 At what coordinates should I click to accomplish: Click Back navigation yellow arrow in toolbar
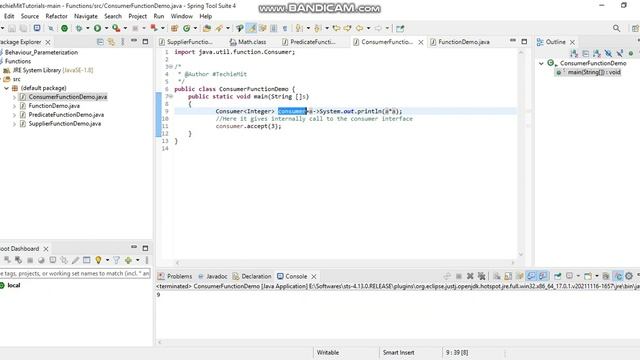click(x=359, y=28)
